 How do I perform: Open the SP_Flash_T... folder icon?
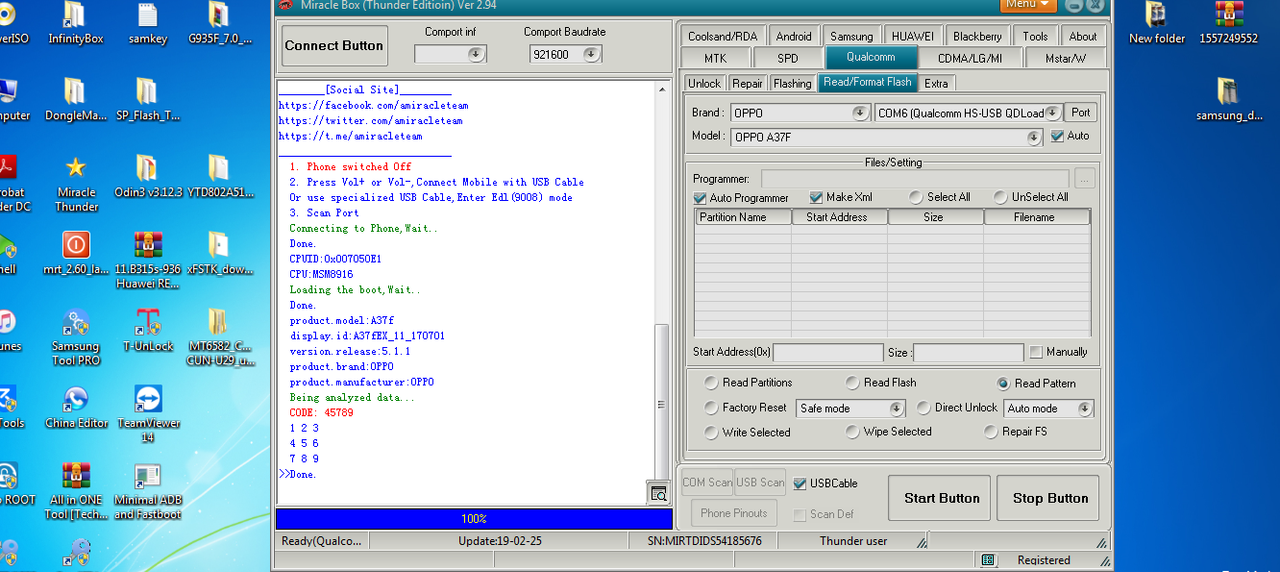pos(148,99)
